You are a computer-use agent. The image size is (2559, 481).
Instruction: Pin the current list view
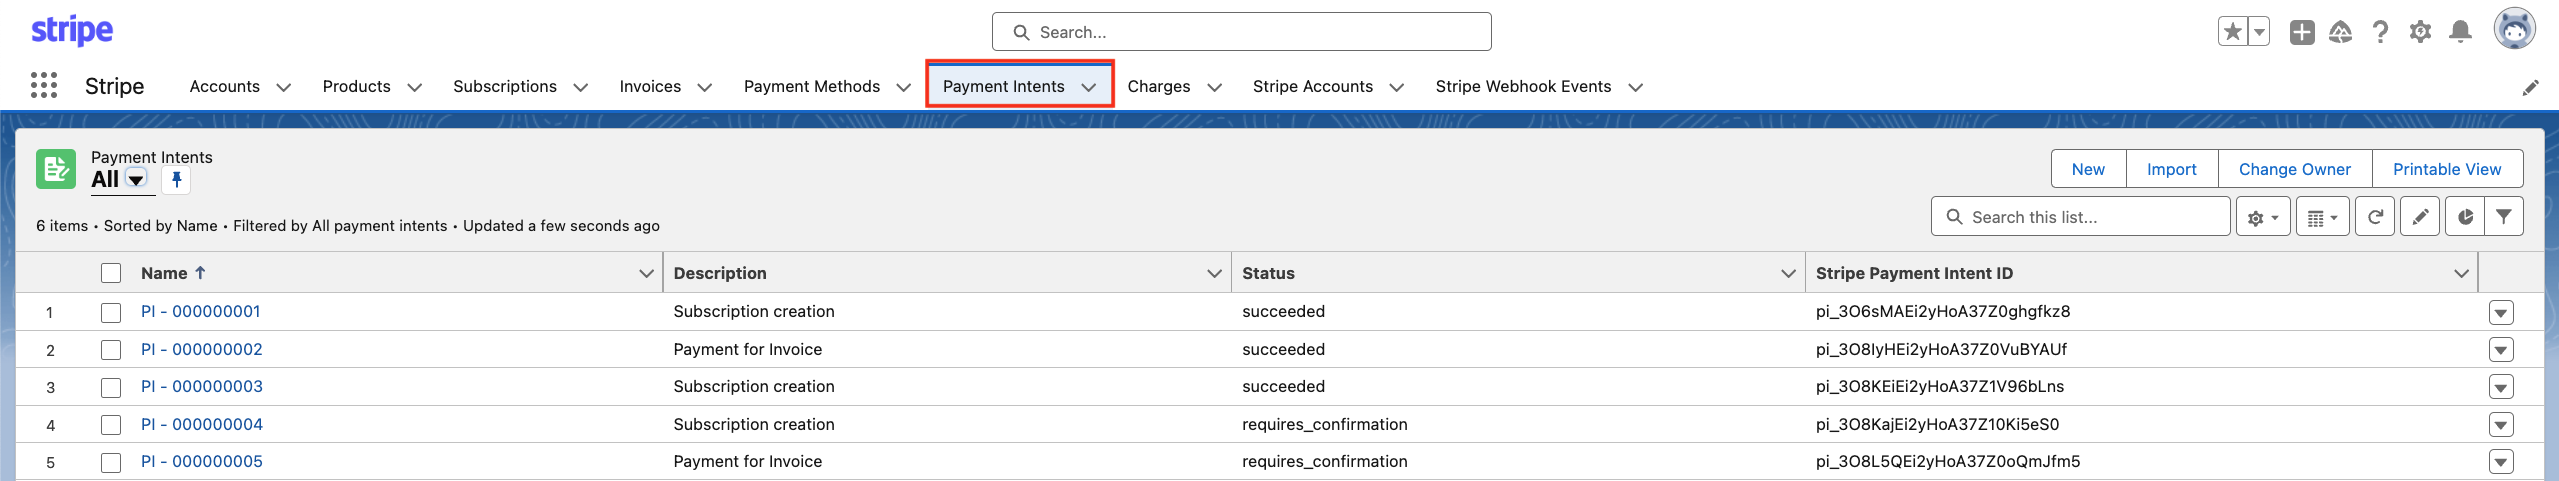click(x=176, y=180)
